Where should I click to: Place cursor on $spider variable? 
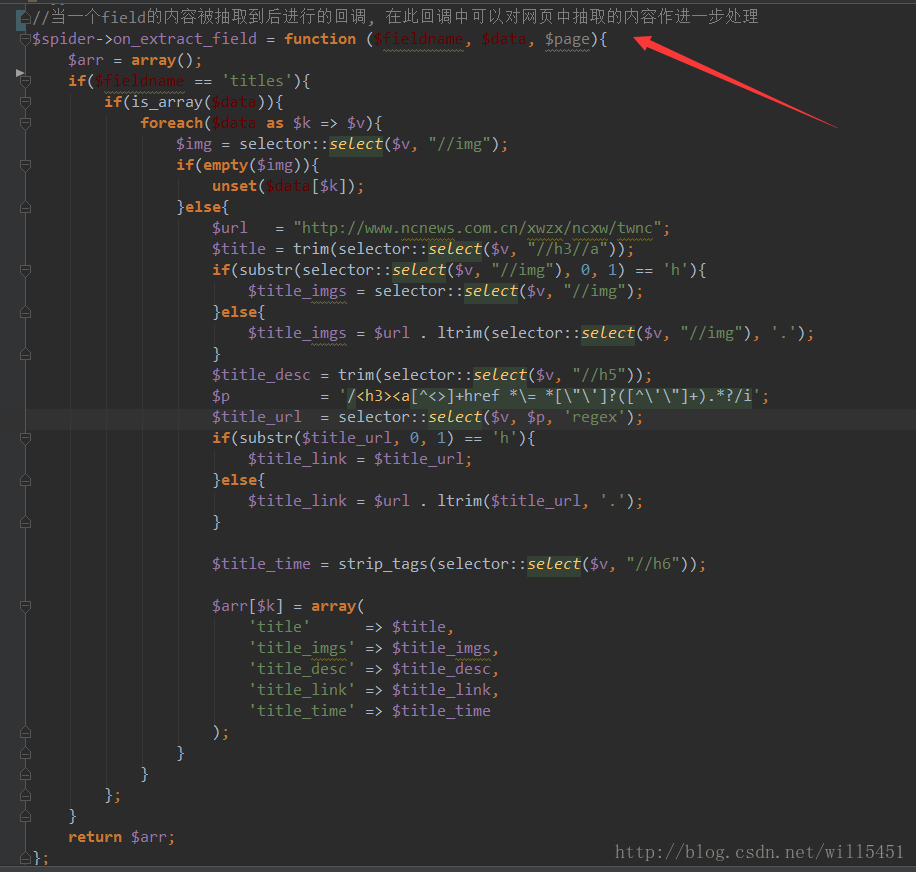(63, 39)
